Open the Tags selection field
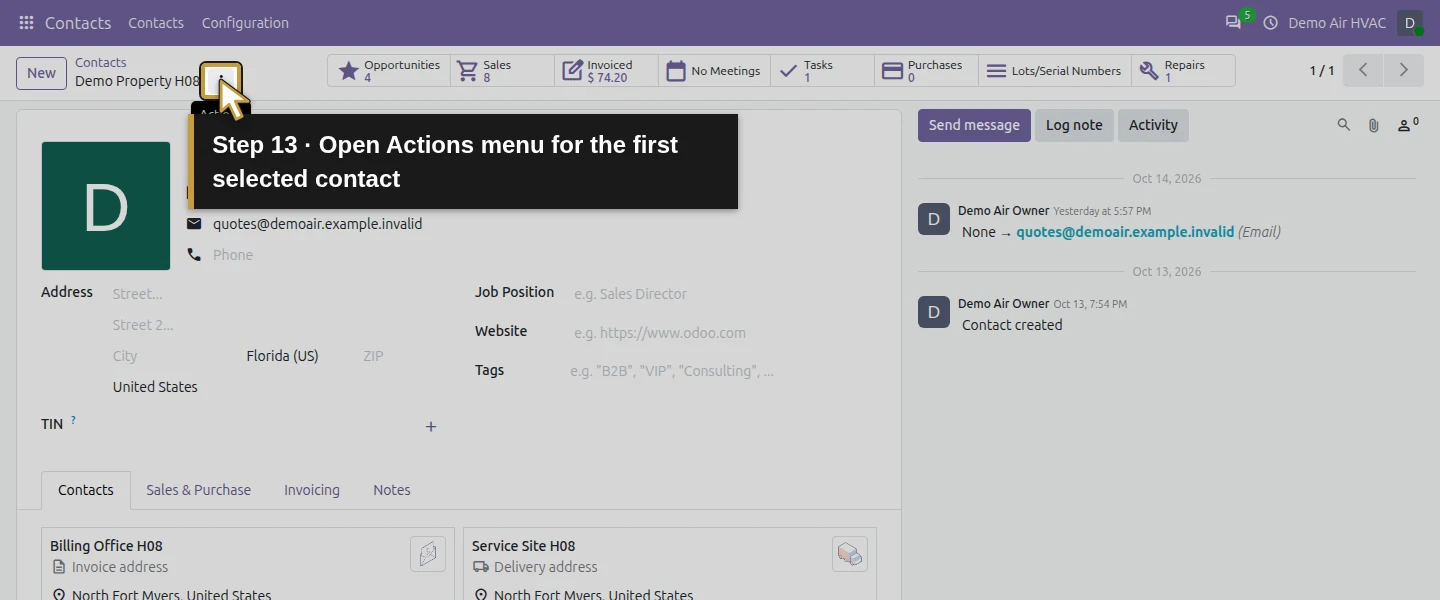This screenshot has width=1440, height=600. tap(722, 371)
